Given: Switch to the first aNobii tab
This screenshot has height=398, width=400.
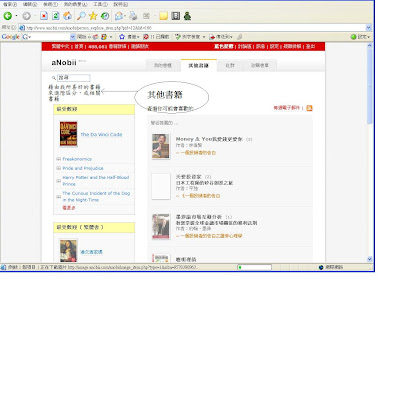Looking at the screenshot, I should click(x=163, y=65).
